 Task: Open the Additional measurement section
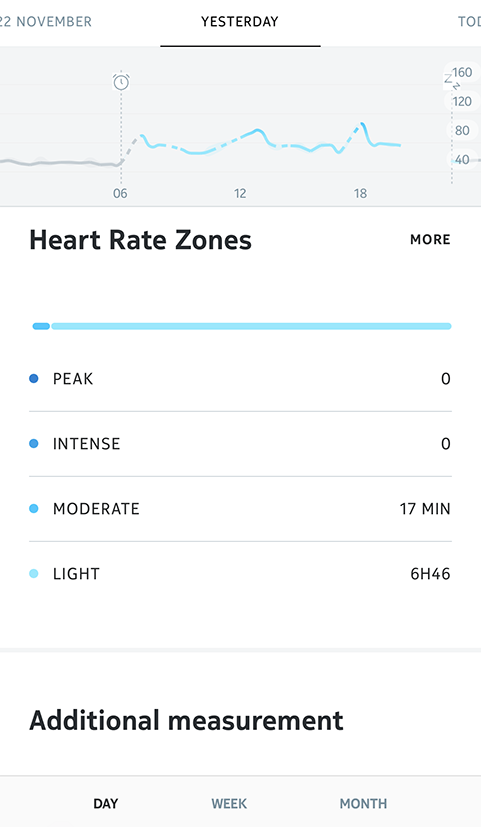(x=186, y=720)
